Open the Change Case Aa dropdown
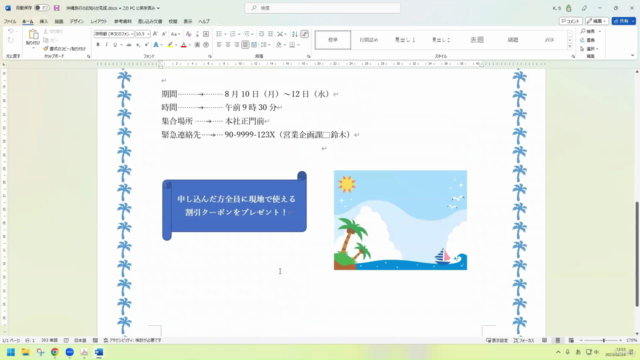This screenshot has width=640, height=360. (x=175, y=34)
